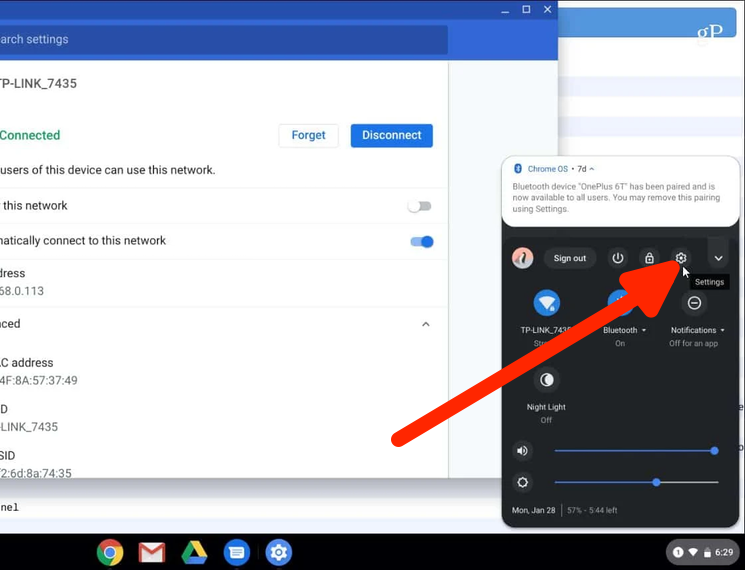This screenshot has width=745, height=570.
Task: Expand the Bluetooth dropdown arrow
Action: click(x=644, y=330)
